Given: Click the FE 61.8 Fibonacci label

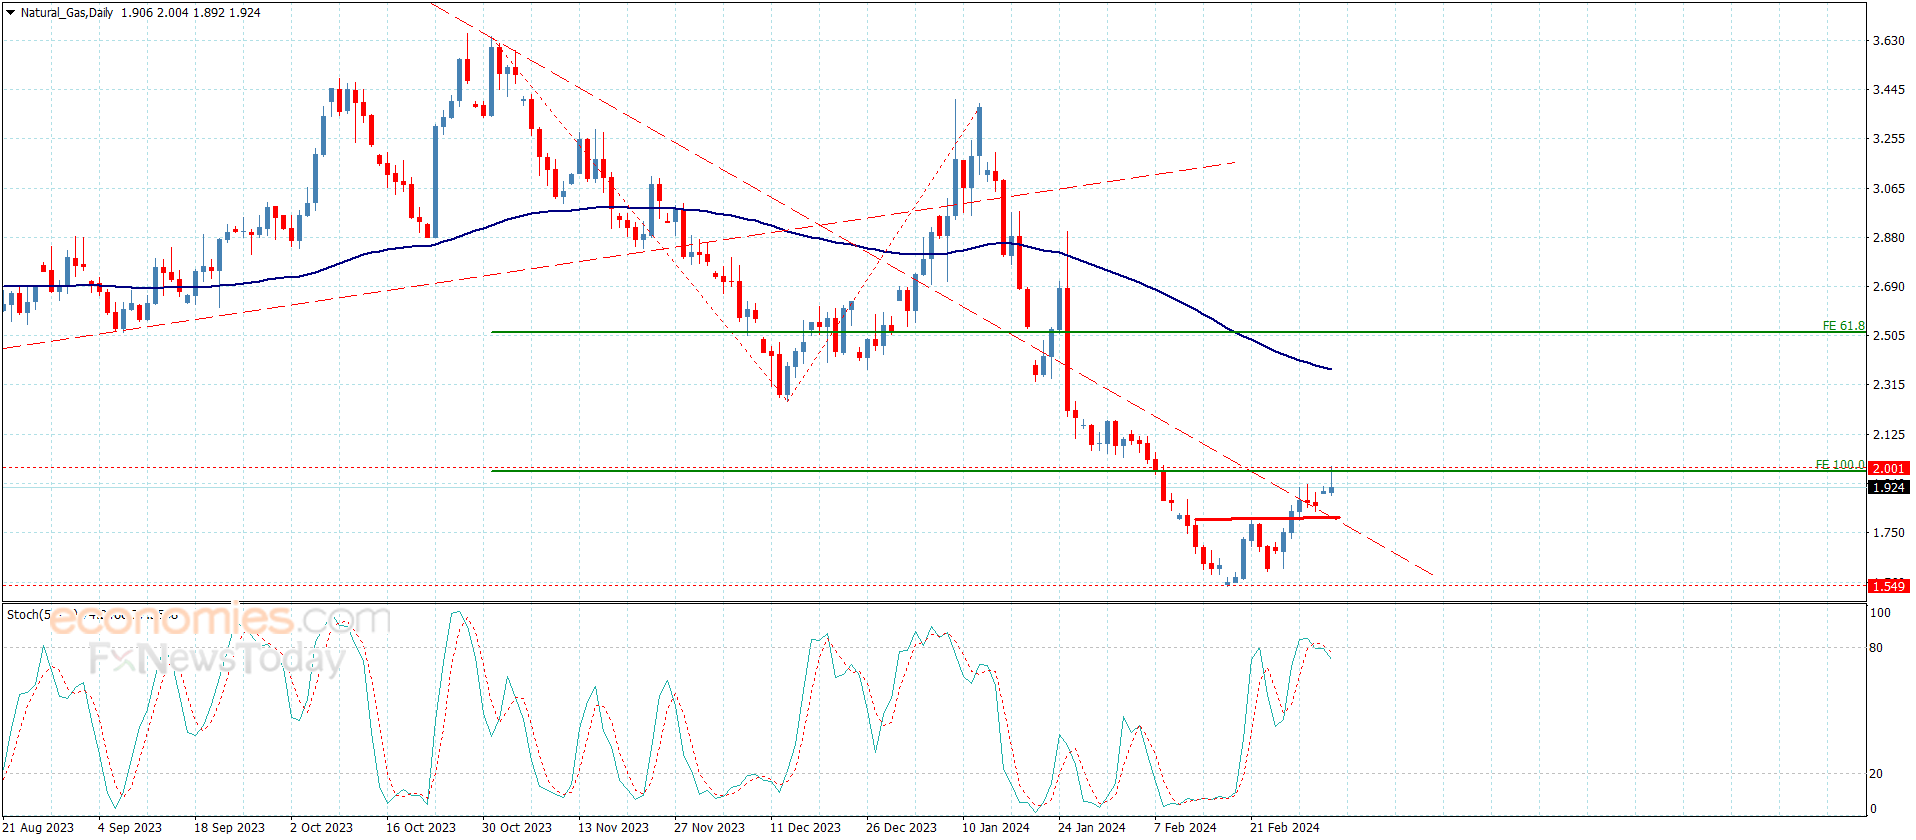Looking at the screenshot, I should [1842, 326].
